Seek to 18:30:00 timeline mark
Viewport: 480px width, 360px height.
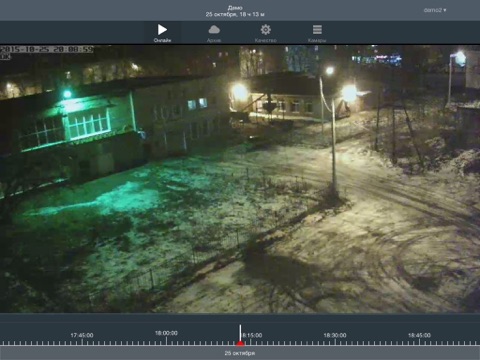click(x=335, y=335)
